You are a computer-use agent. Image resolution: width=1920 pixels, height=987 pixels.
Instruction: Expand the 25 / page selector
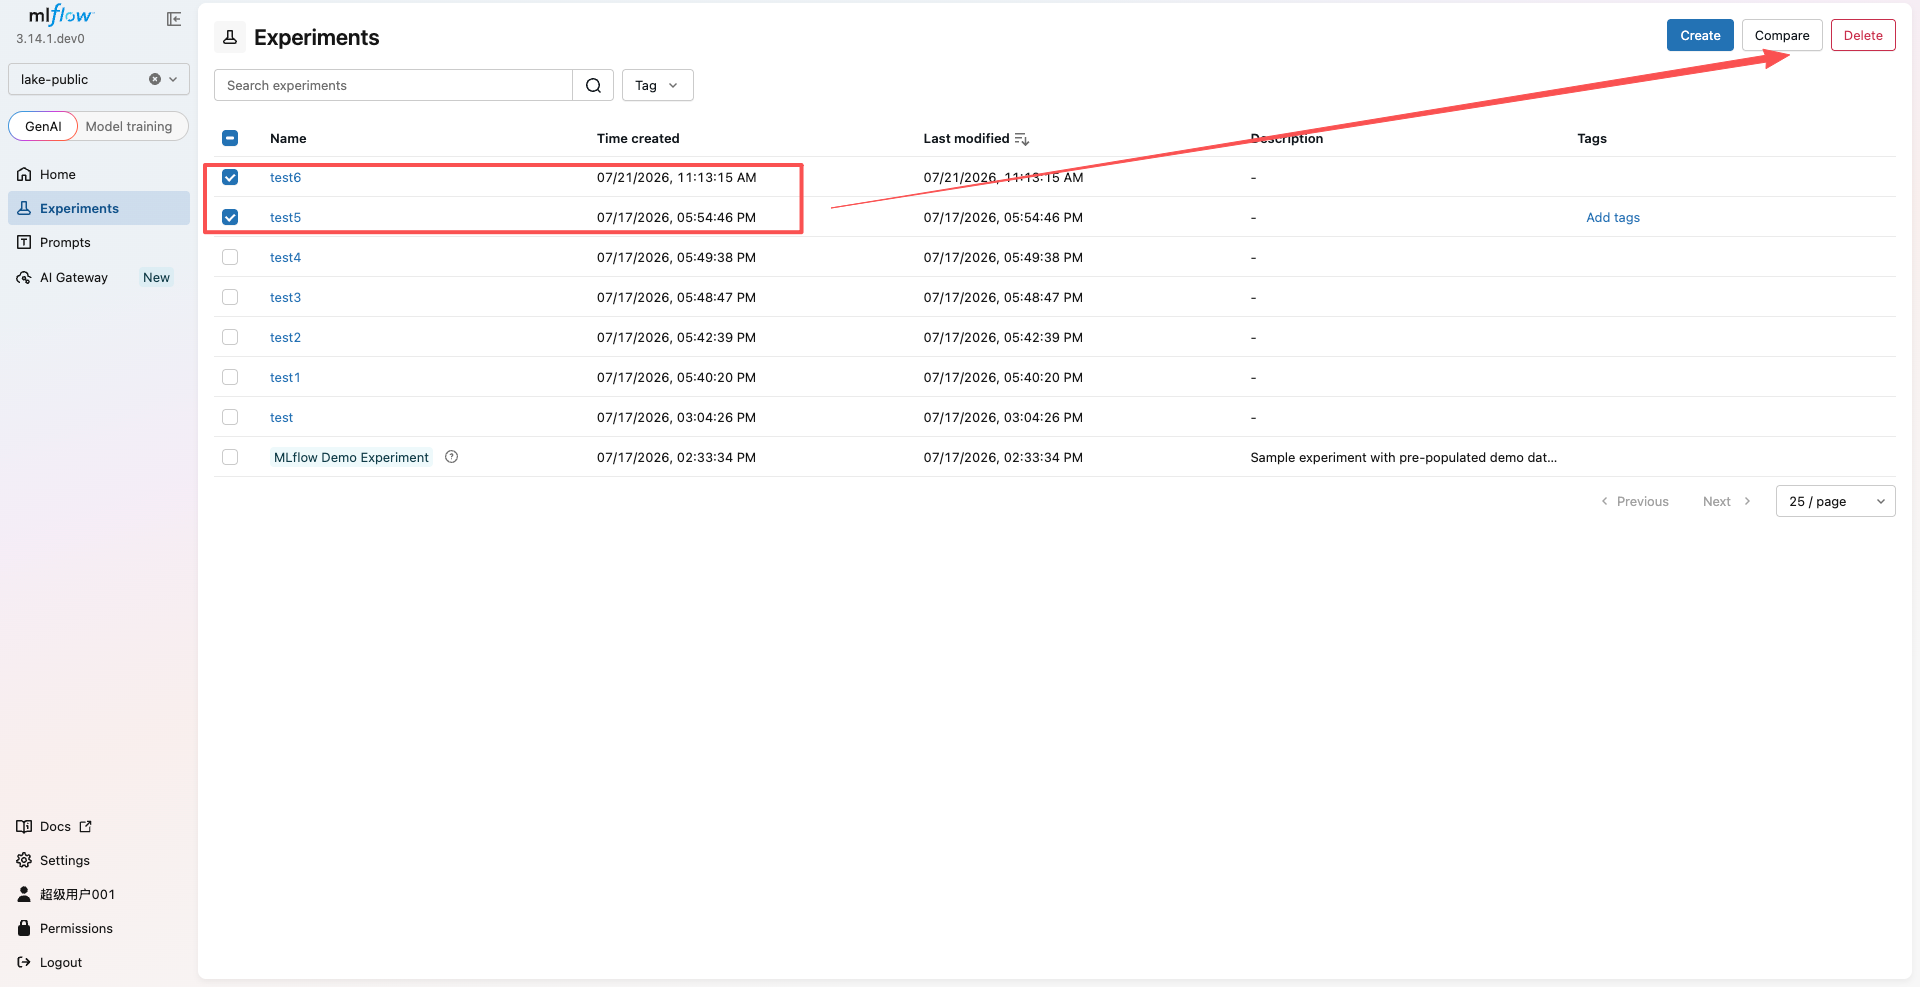pos(1835,501)
